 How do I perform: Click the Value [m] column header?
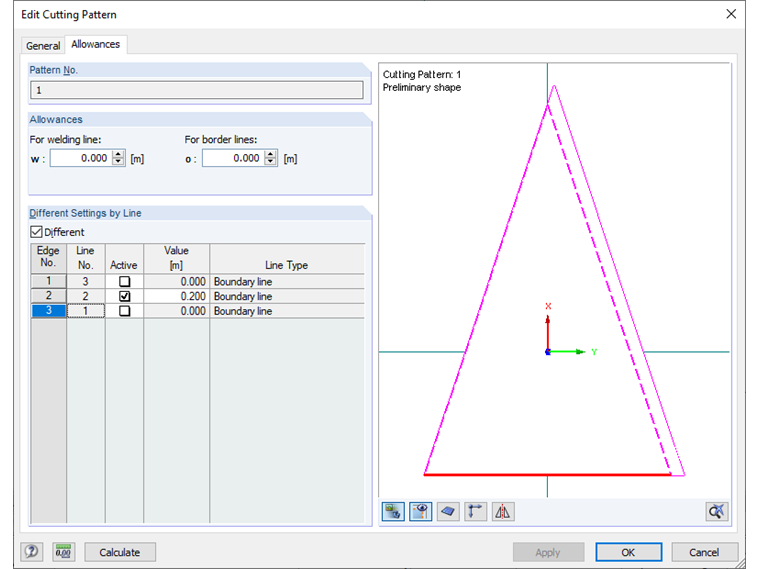[176, 259]
